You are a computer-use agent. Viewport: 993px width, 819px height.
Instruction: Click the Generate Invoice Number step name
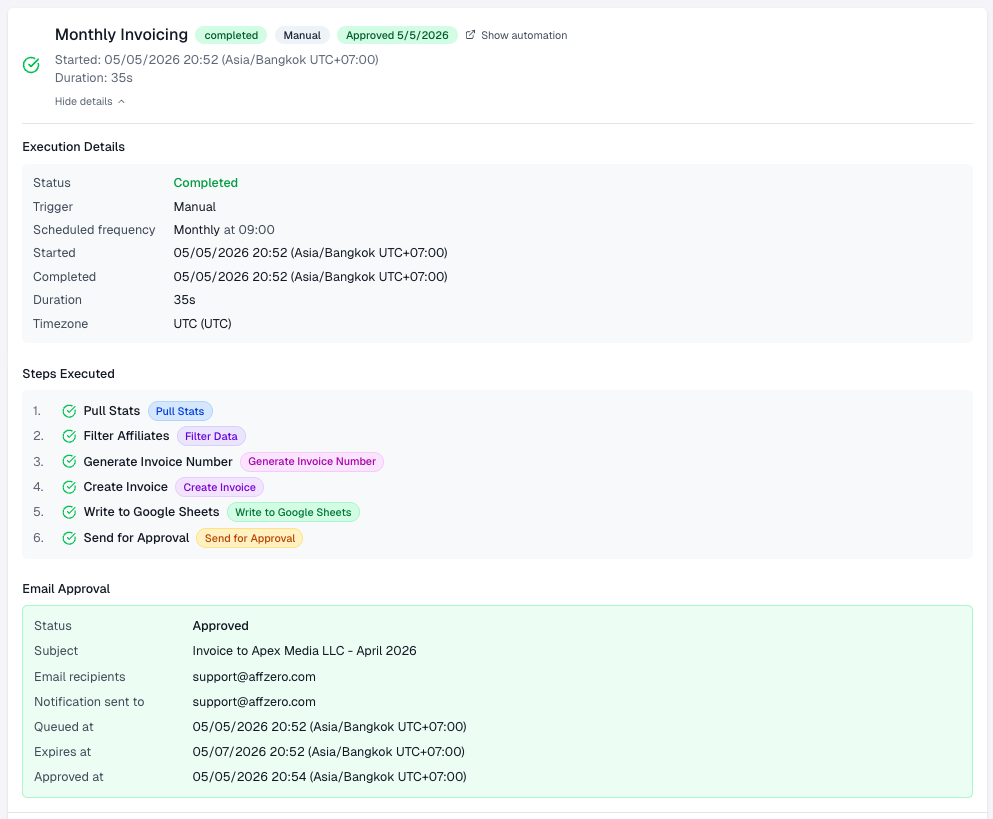[158, 462]
